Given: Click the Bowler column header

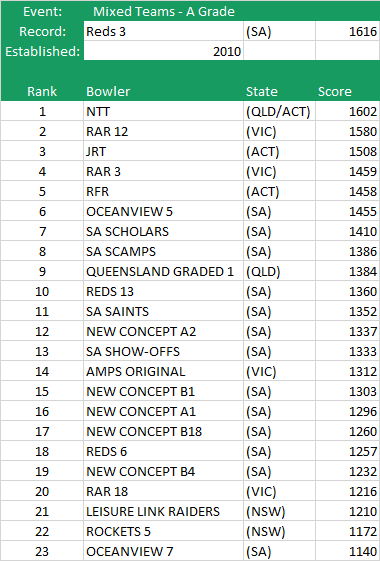Looking at the screenshot, I should 108,91.
